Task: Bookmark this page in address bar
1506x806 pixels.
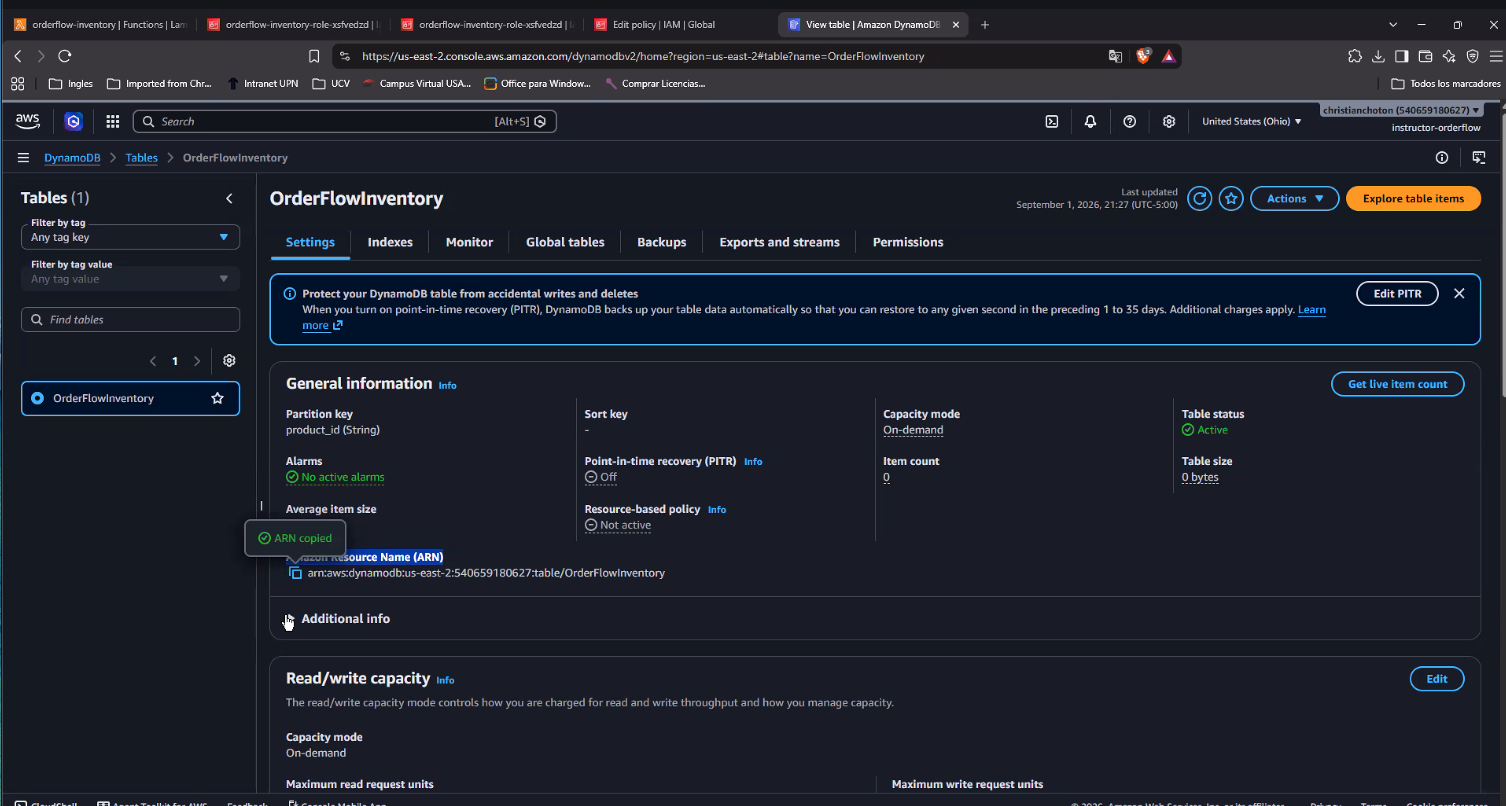Action: (x=314, y=56)
